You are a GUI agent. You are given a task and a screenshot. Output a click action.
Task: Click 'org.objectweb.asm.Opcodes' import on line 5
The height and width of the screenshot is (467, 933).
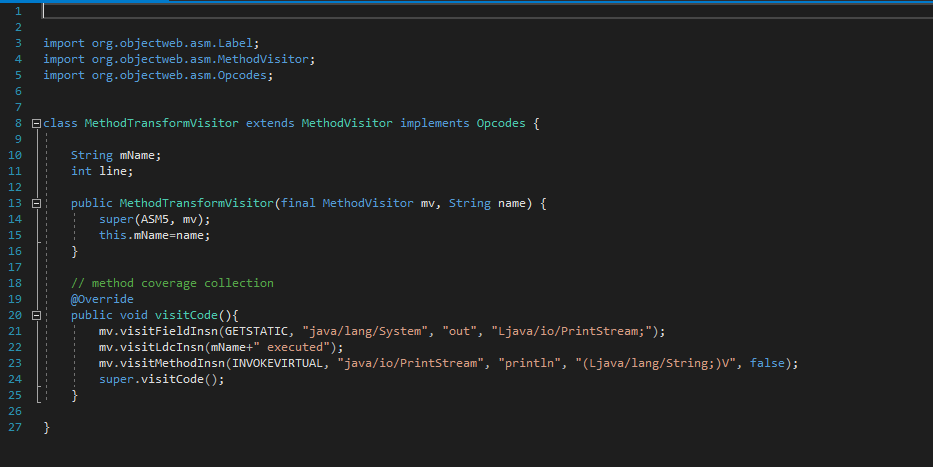click(x=179, y=76)
